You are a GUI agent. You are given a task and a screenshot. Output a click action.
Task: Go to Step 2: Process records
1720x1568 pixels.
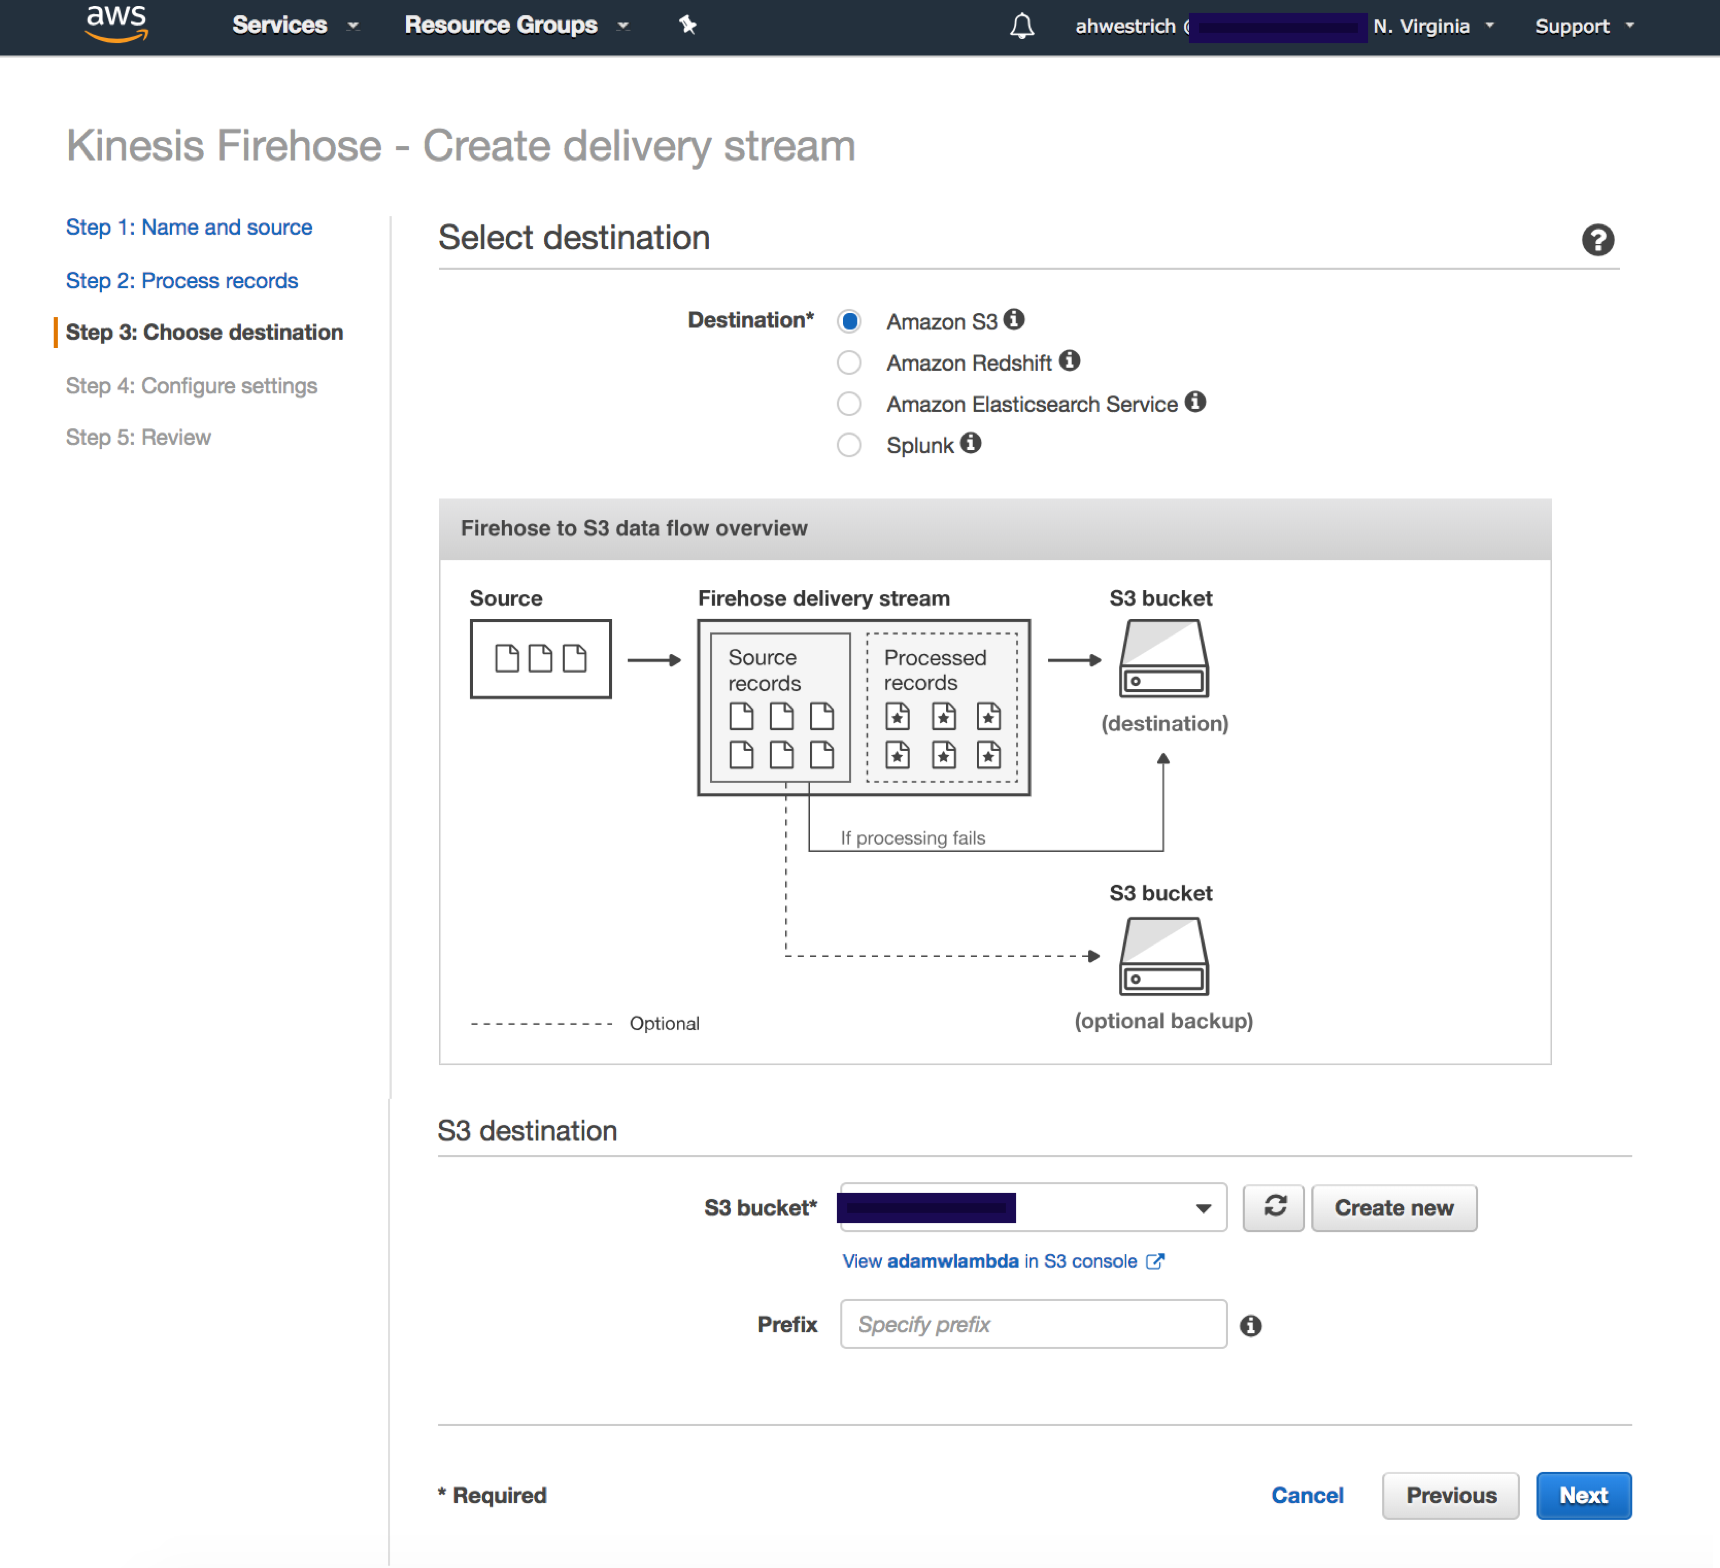182,281
